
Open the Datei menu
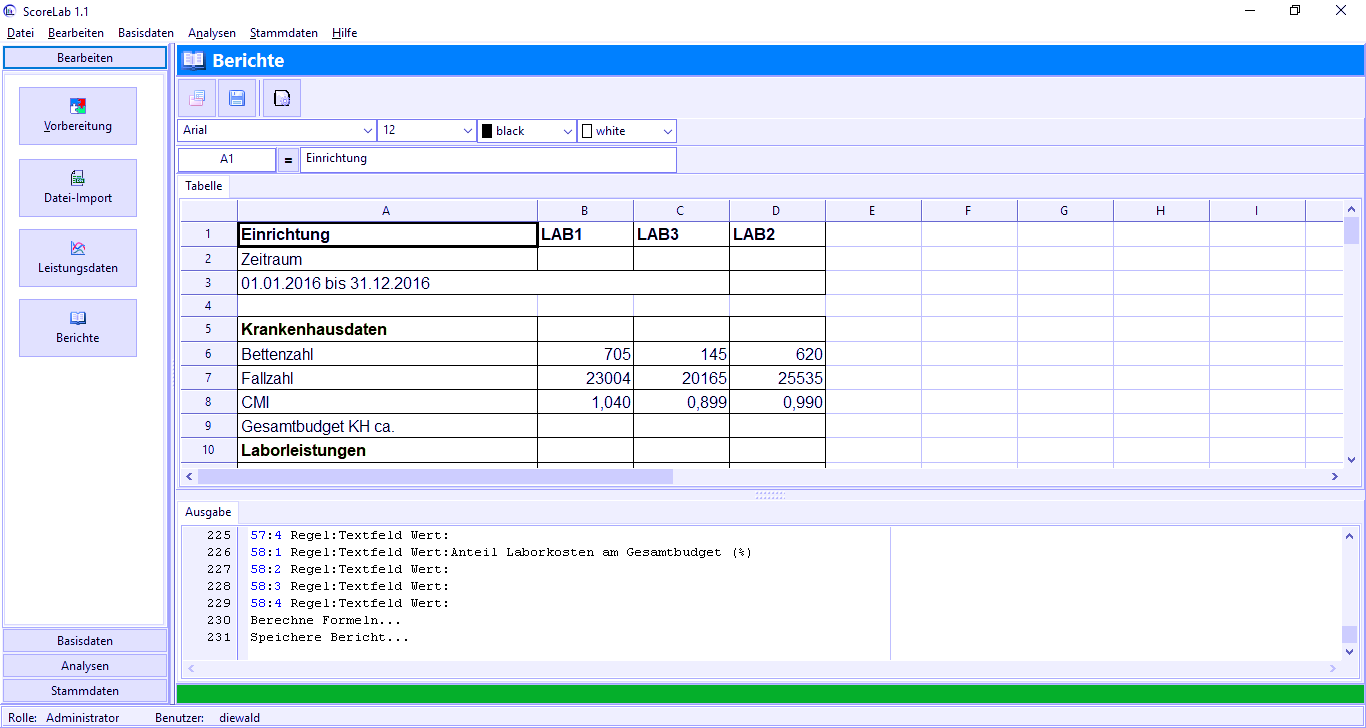tap(20, 32)
